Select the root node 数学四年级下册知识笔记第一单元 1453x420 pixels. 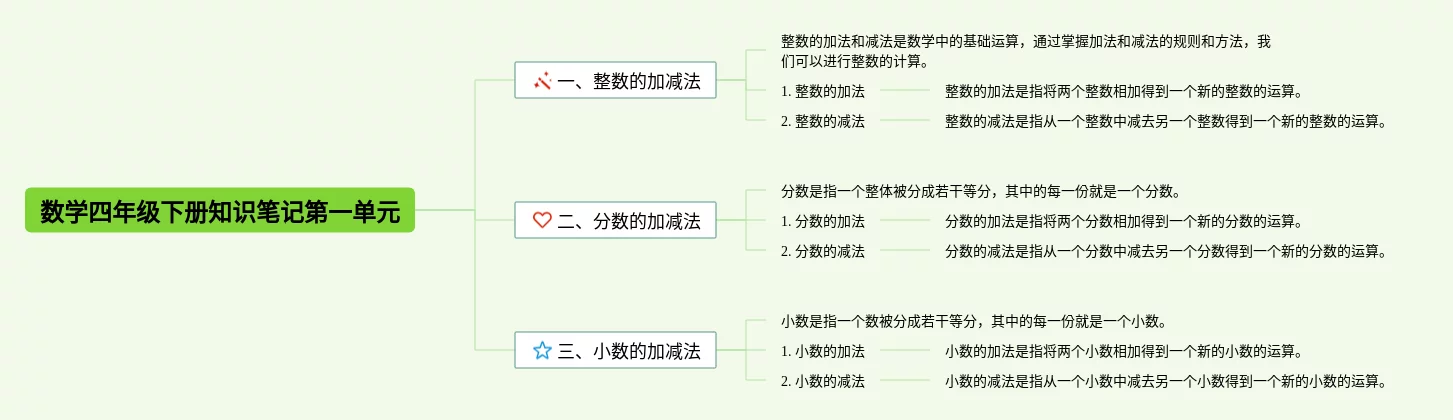point(220,211)
